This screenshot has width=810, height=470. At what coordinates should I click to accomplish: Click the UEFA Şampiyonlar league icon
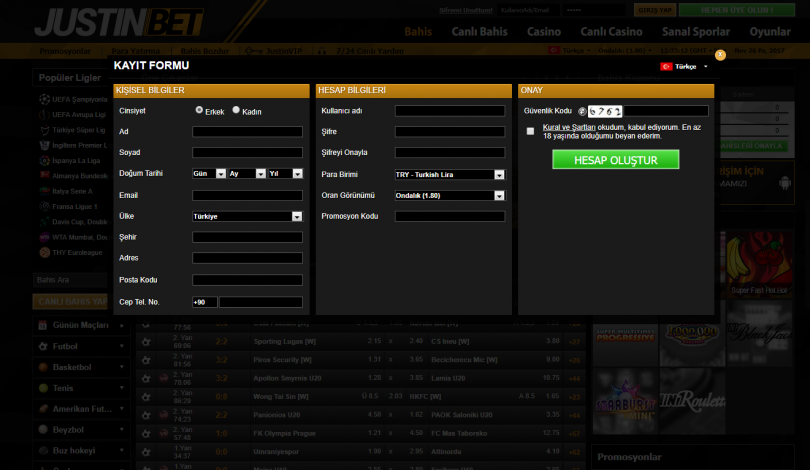[x=44, y=99]
